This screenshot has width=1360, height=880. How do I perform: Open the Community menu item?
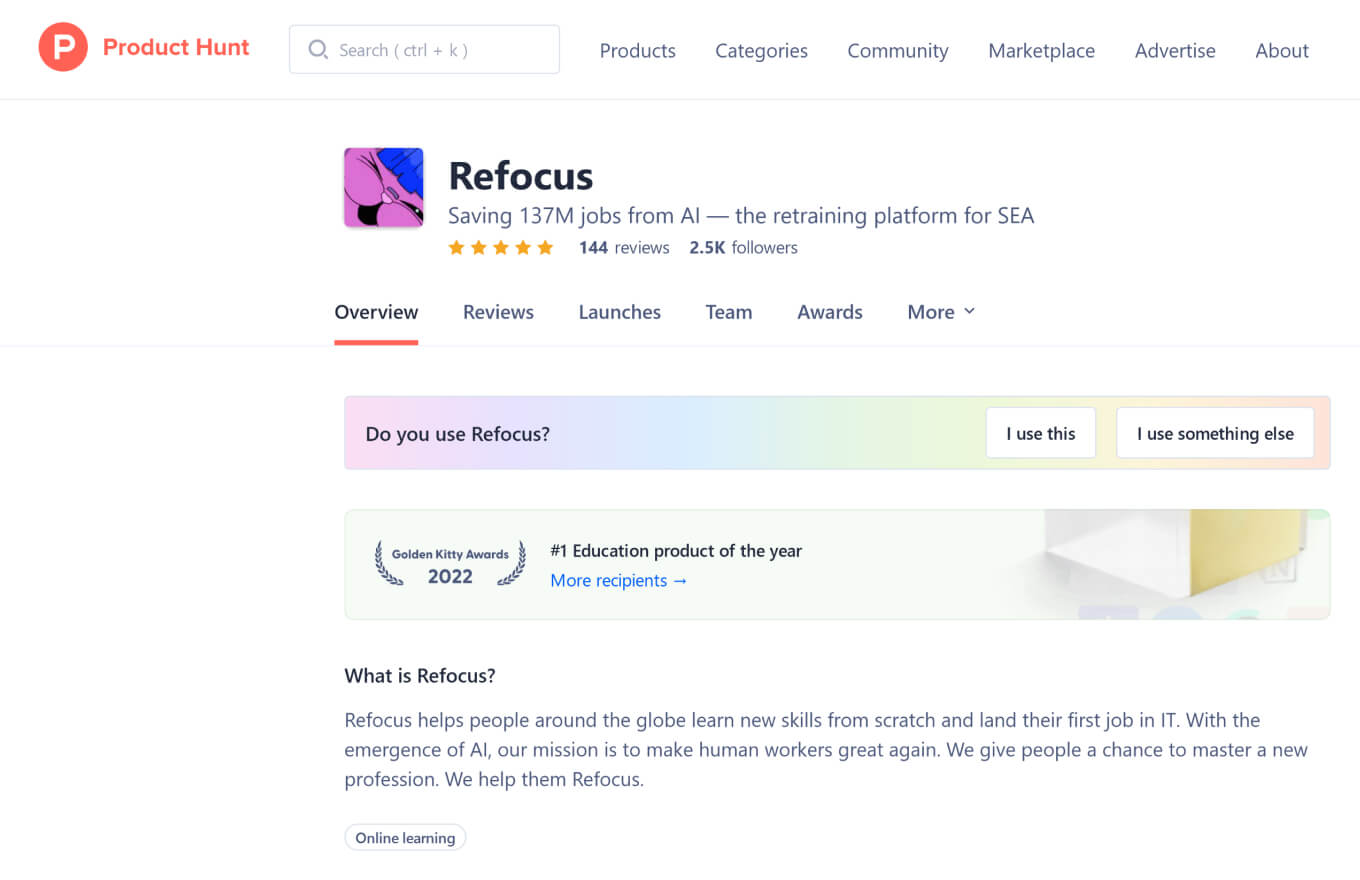[x=897, y=50]
